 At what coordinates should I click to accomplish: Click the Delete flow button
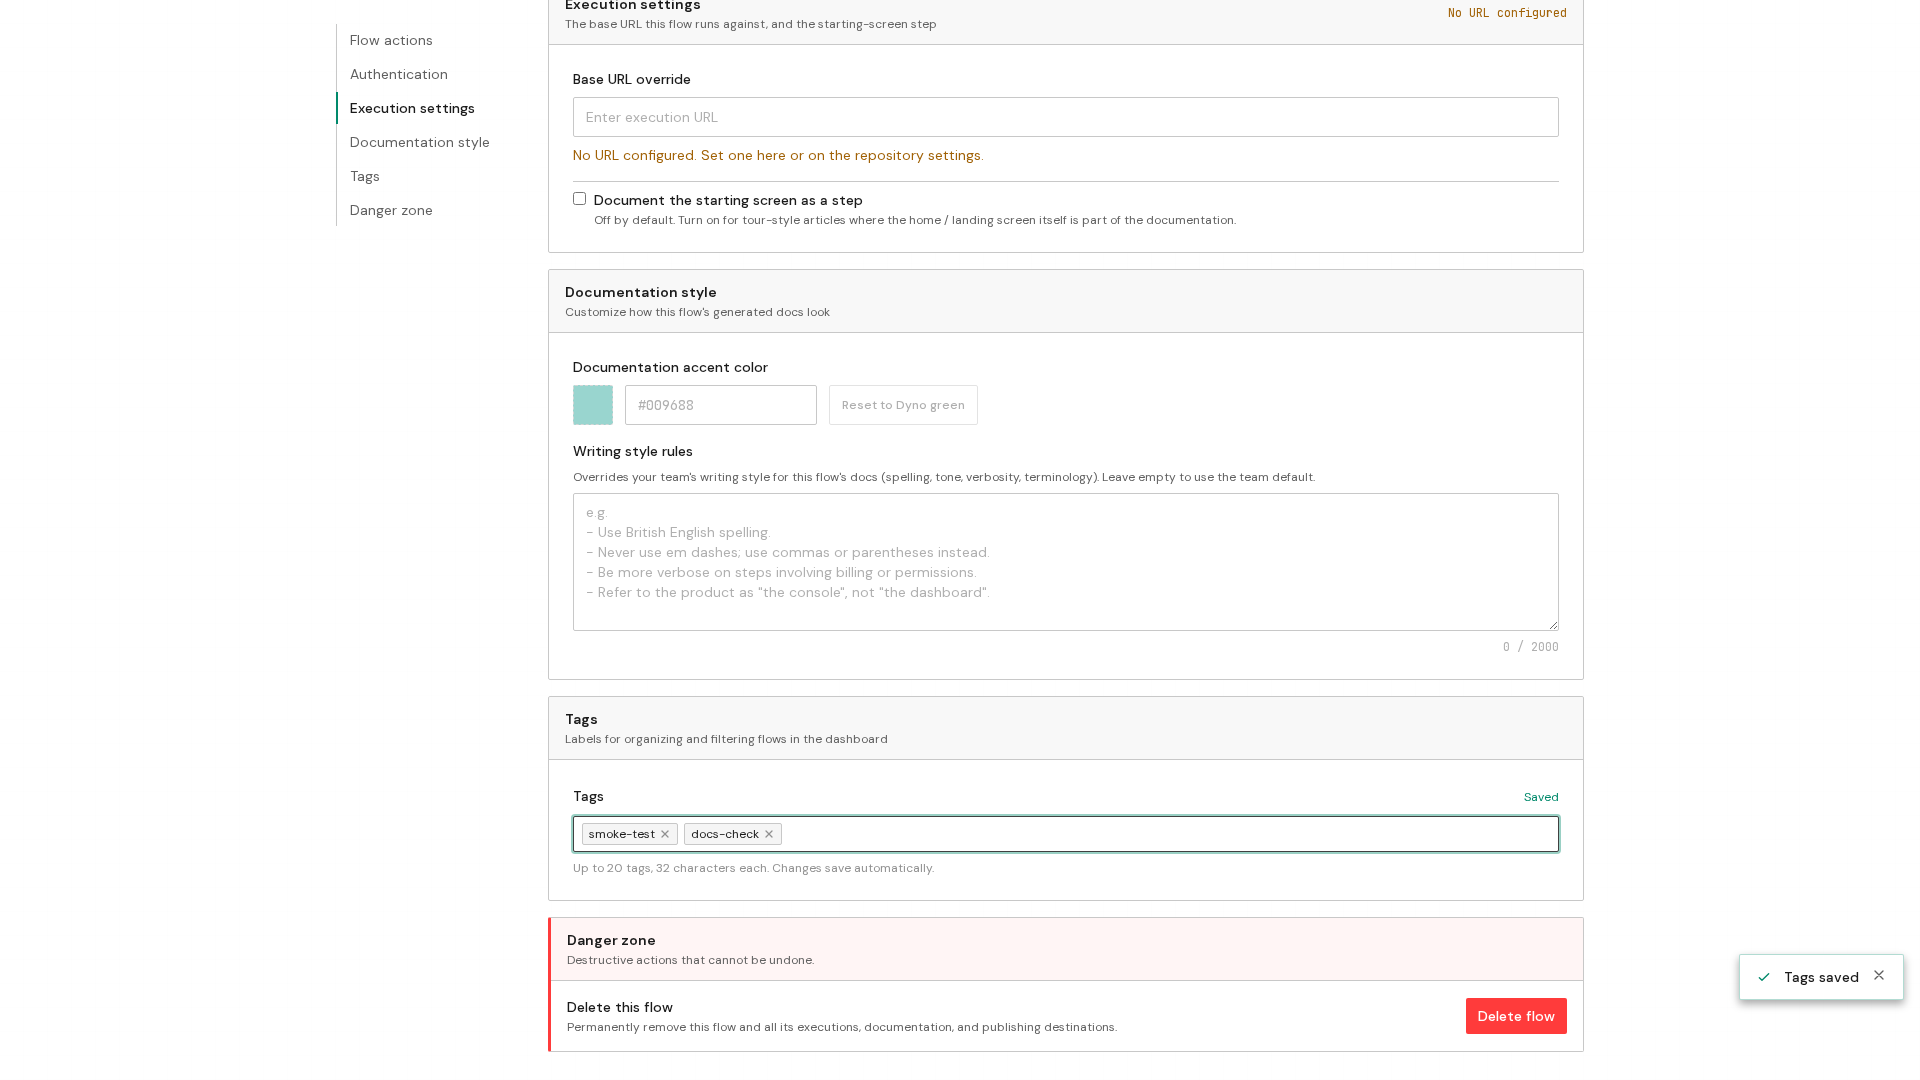(x=1516, y=1016)
